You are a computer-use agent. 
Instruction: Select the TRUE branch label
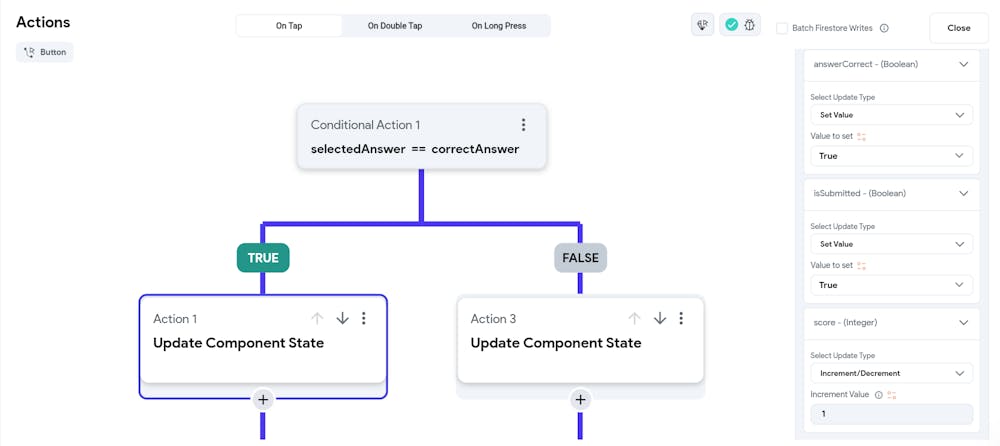(x=263, y=258)
